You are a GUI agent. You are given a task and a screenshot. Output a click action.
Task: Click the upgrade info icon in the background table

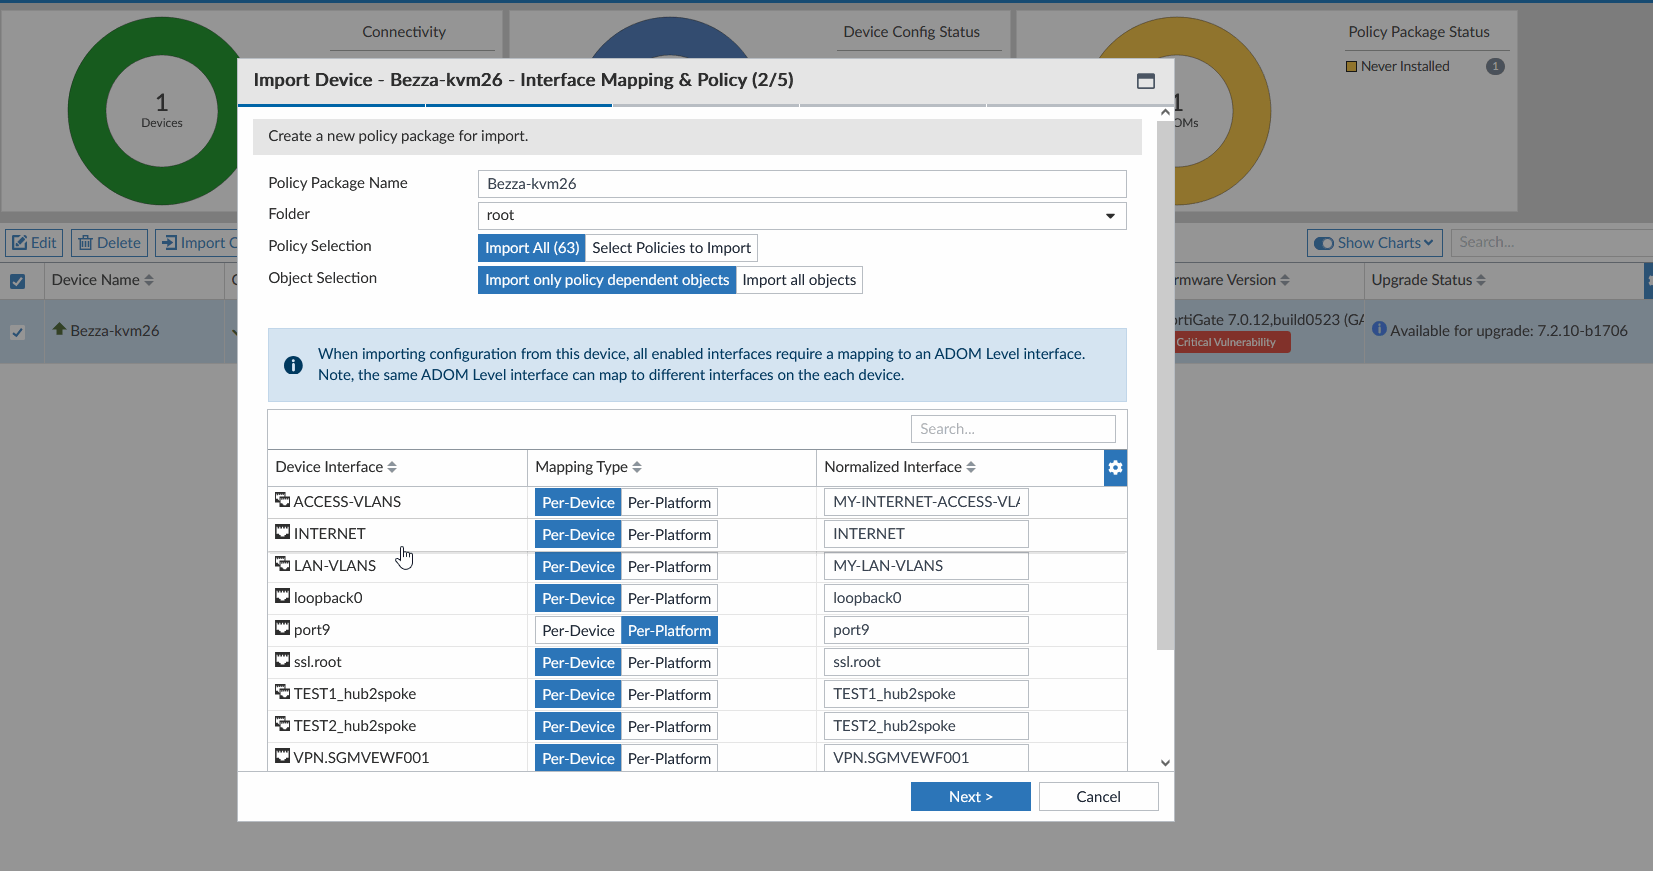[x=1379, y=328]
